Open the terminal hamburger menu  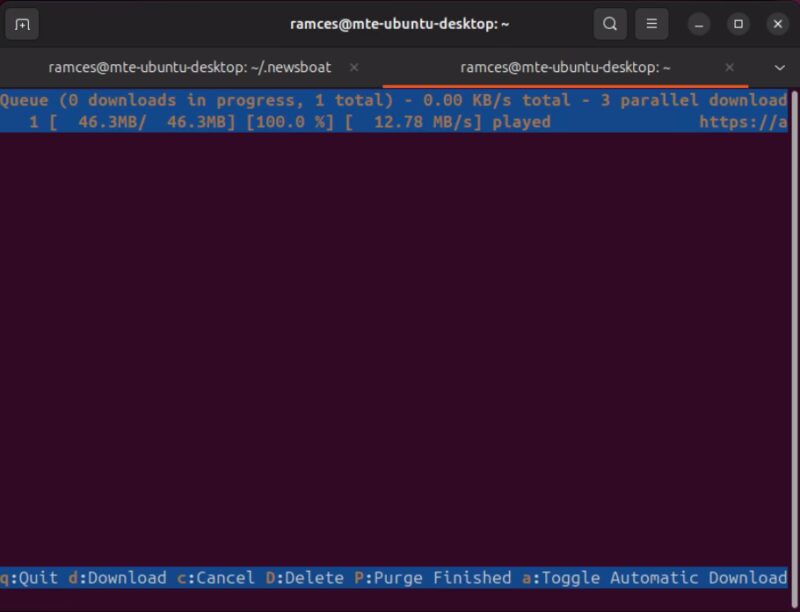coord(651,23)
